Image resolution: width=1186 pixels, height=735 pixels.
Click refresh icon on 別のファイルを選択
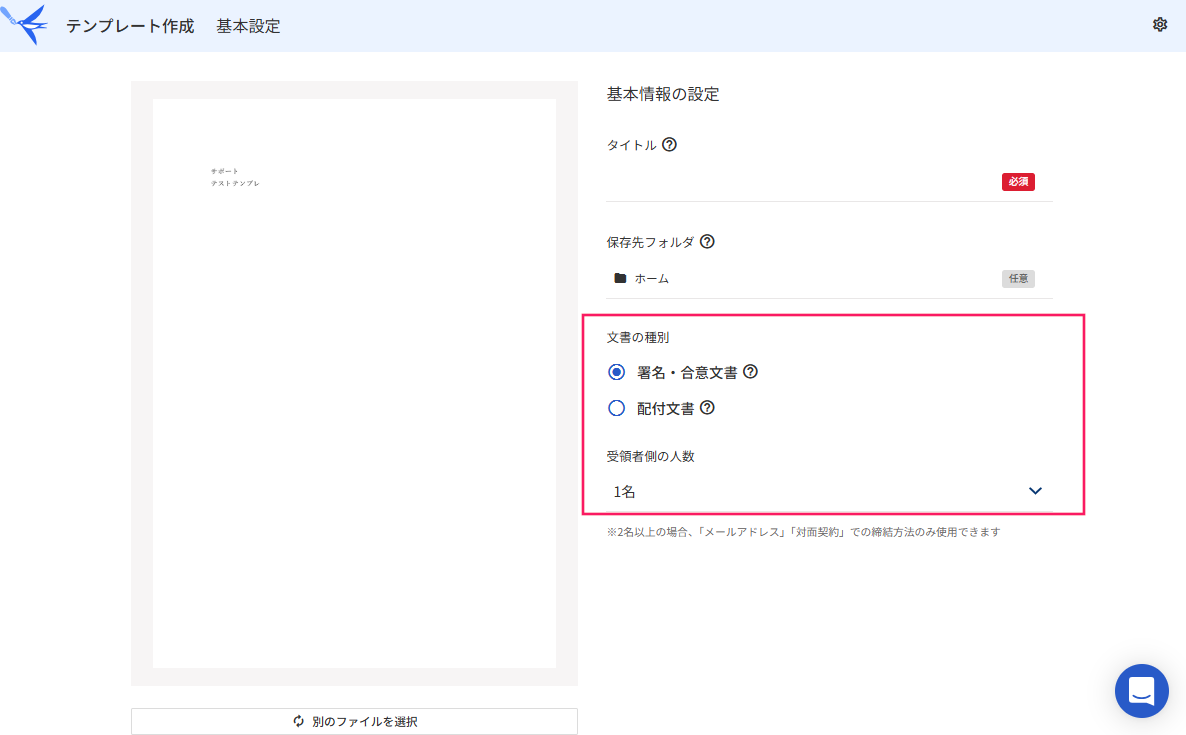pos(299,721)
